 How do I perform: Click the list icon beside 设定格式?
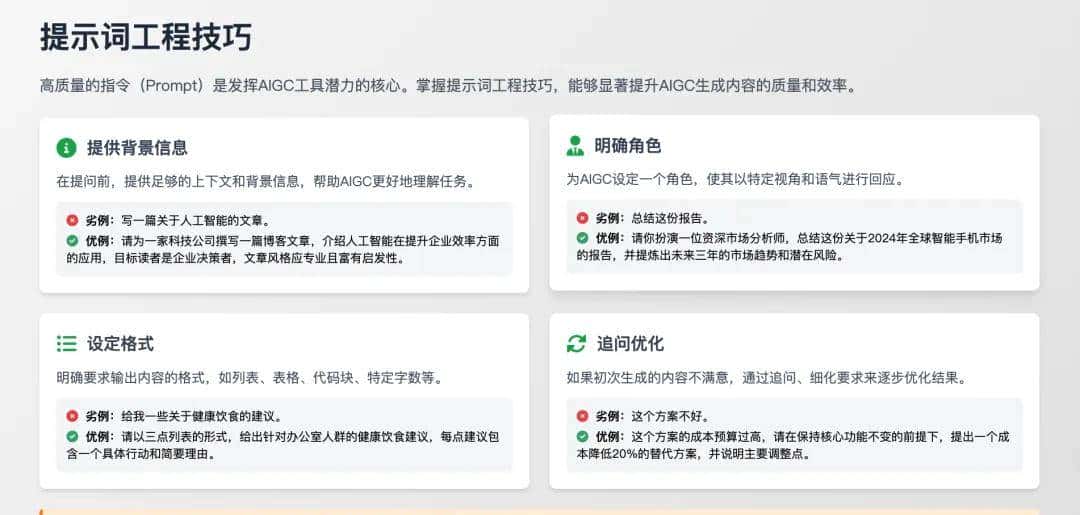click(66, 344)
